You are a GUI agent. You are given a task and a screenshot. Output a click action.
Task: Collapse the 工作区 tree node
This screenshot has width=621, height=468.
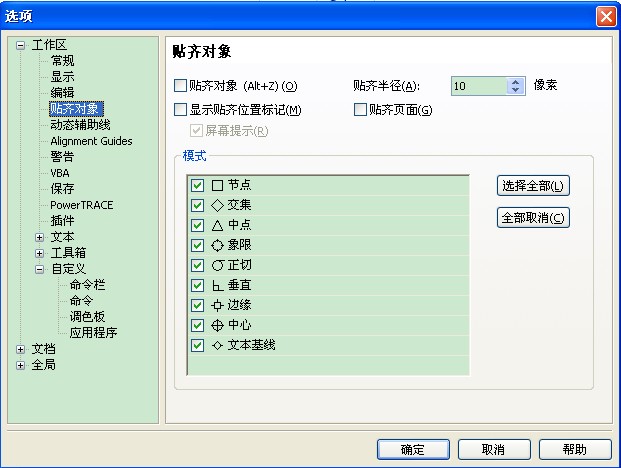(x=21, y=45)
